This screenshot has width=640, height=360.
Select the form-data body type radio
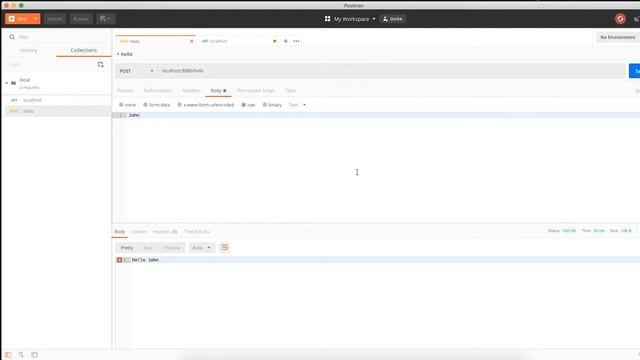(145, 105)
